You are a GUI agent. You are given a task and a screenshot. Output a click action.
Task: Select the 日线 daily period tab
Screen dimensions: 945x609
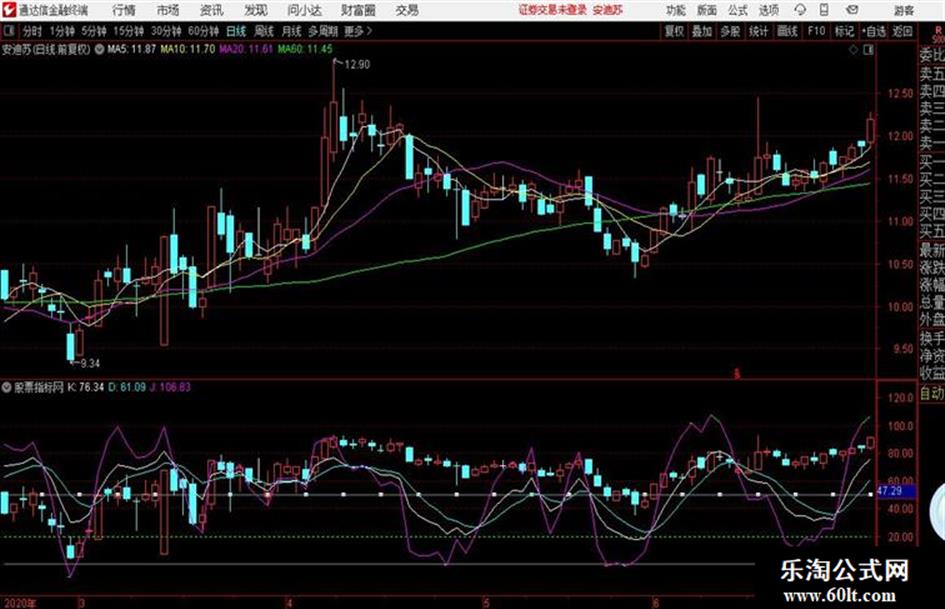(x=236, y=31)
